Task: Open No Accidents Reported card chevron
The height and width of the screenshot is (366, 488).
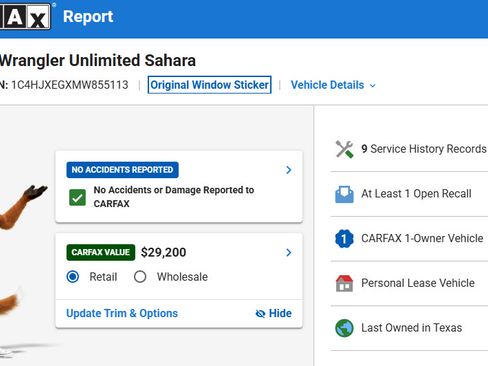Action: (x=289, y=170)
